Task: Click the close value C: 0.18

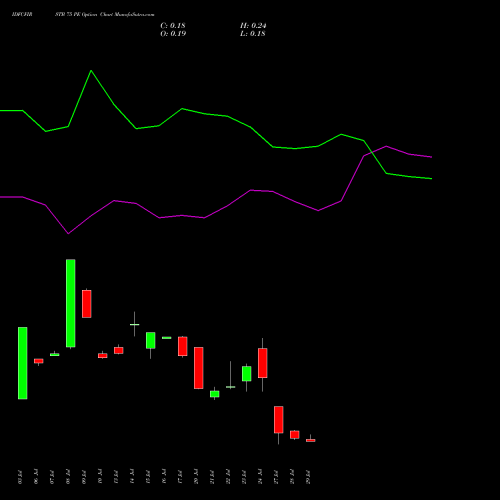Action: 173,26
